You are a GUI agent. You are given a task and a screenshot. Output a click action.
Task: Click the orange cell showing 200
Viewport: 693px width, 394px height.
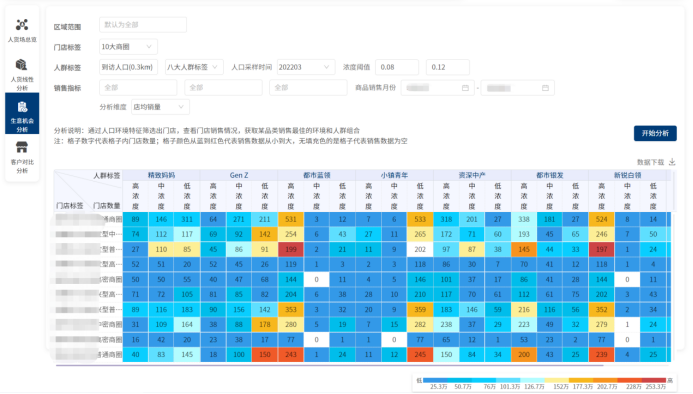tap(524, 355)
